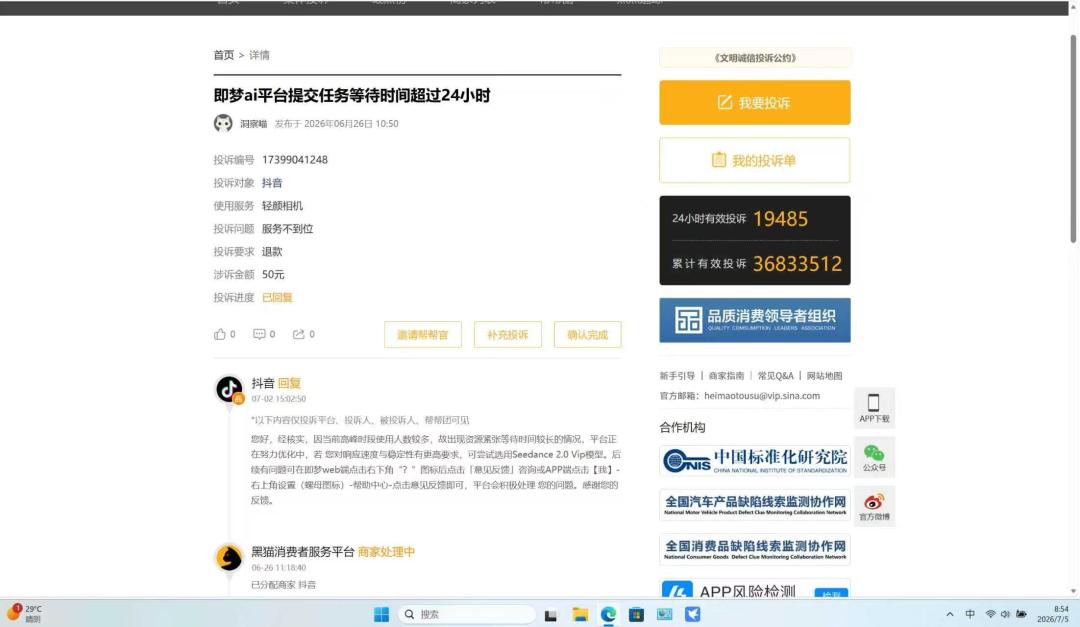Click the 抖音 logo avatar in reply
The image size is (1080, 627).
229,389
